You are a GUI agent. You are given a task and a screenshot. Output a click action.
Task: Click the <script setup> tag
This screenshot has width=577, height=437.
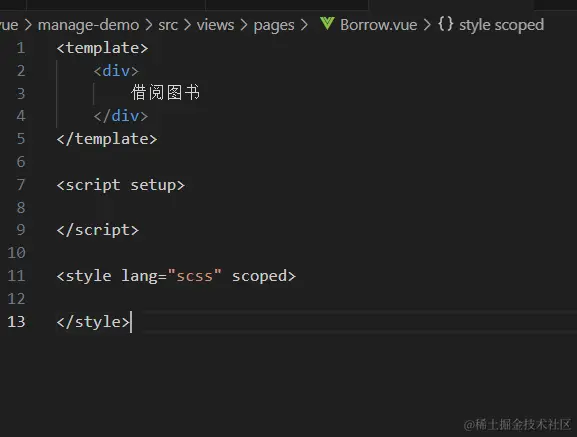[121, 185]
